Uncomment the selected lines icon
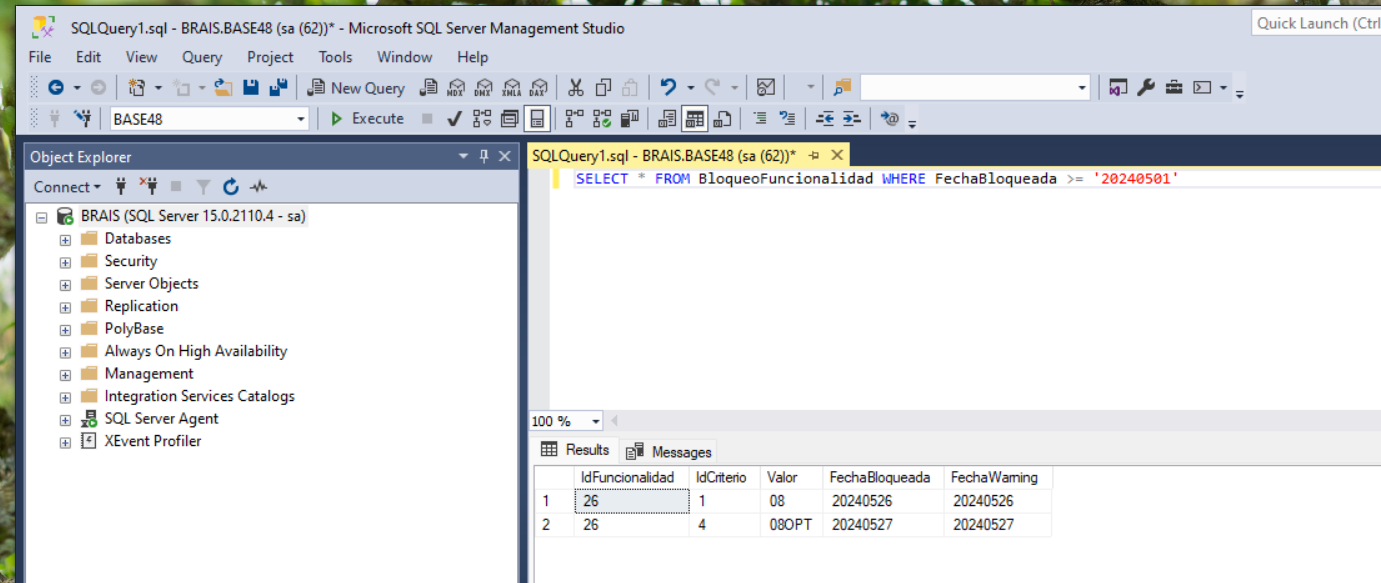 pos(787,118)
